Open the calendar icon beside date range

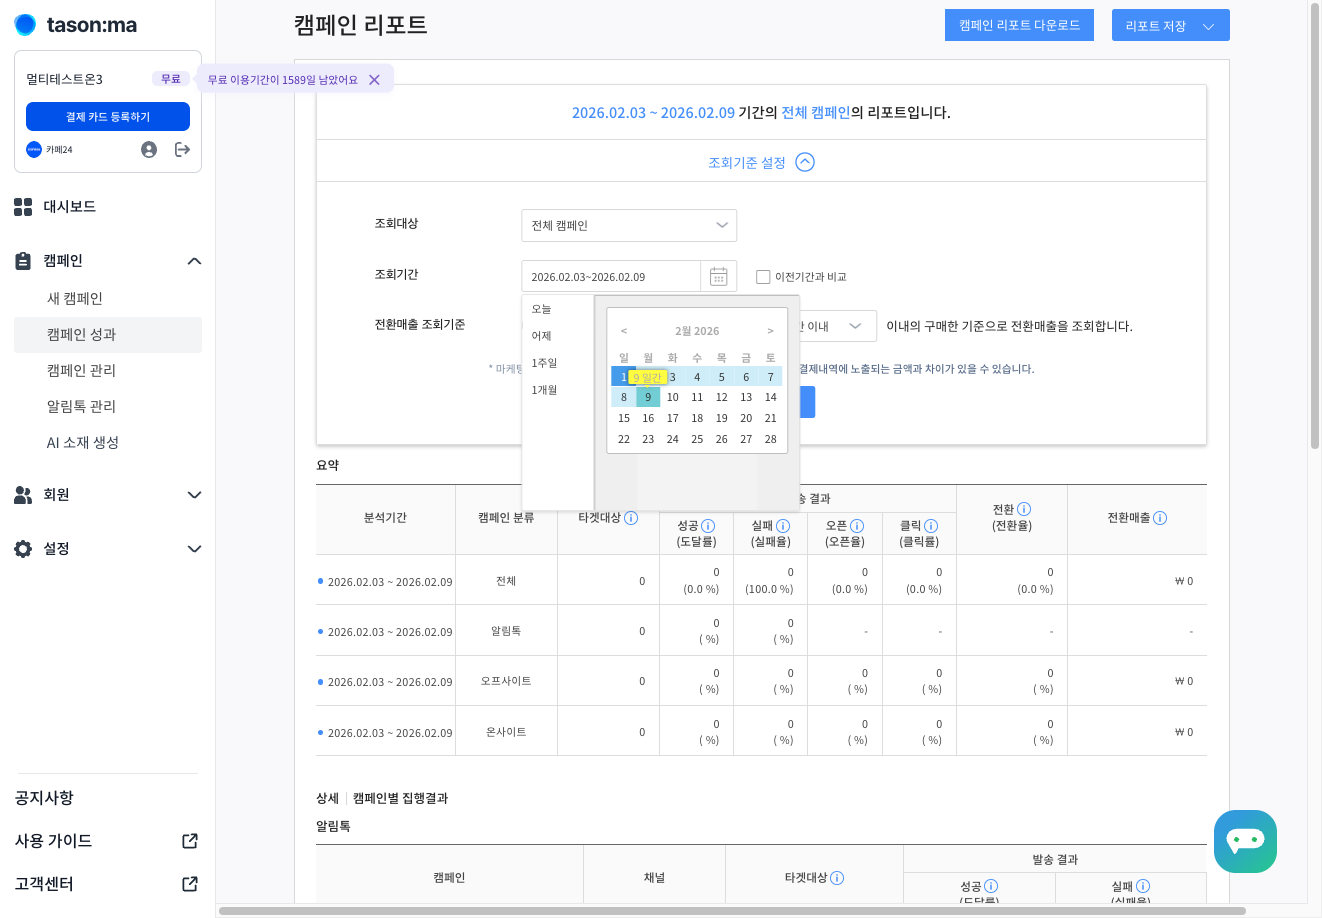(718, 277)
